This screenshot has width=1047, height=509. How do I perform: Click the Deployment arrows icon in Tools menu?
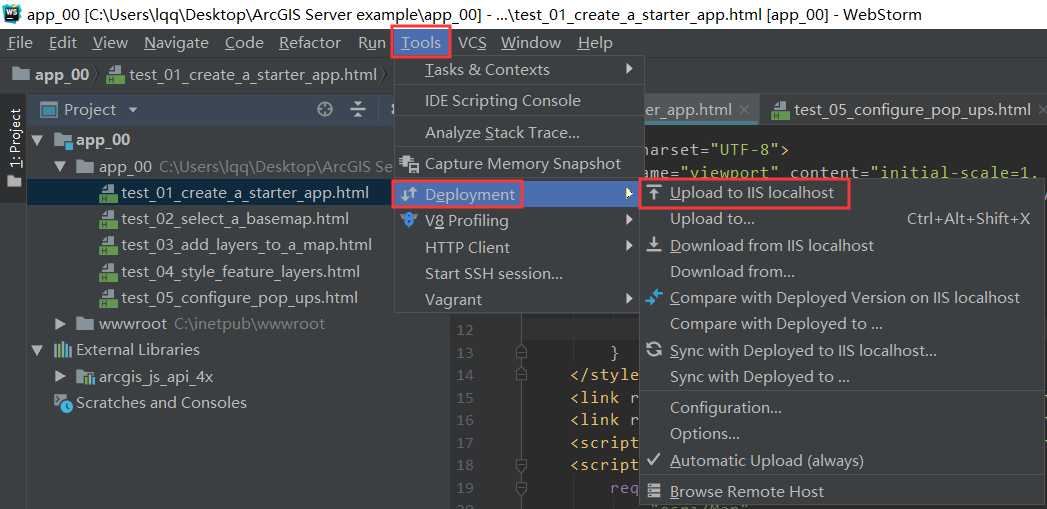point(408,194)
